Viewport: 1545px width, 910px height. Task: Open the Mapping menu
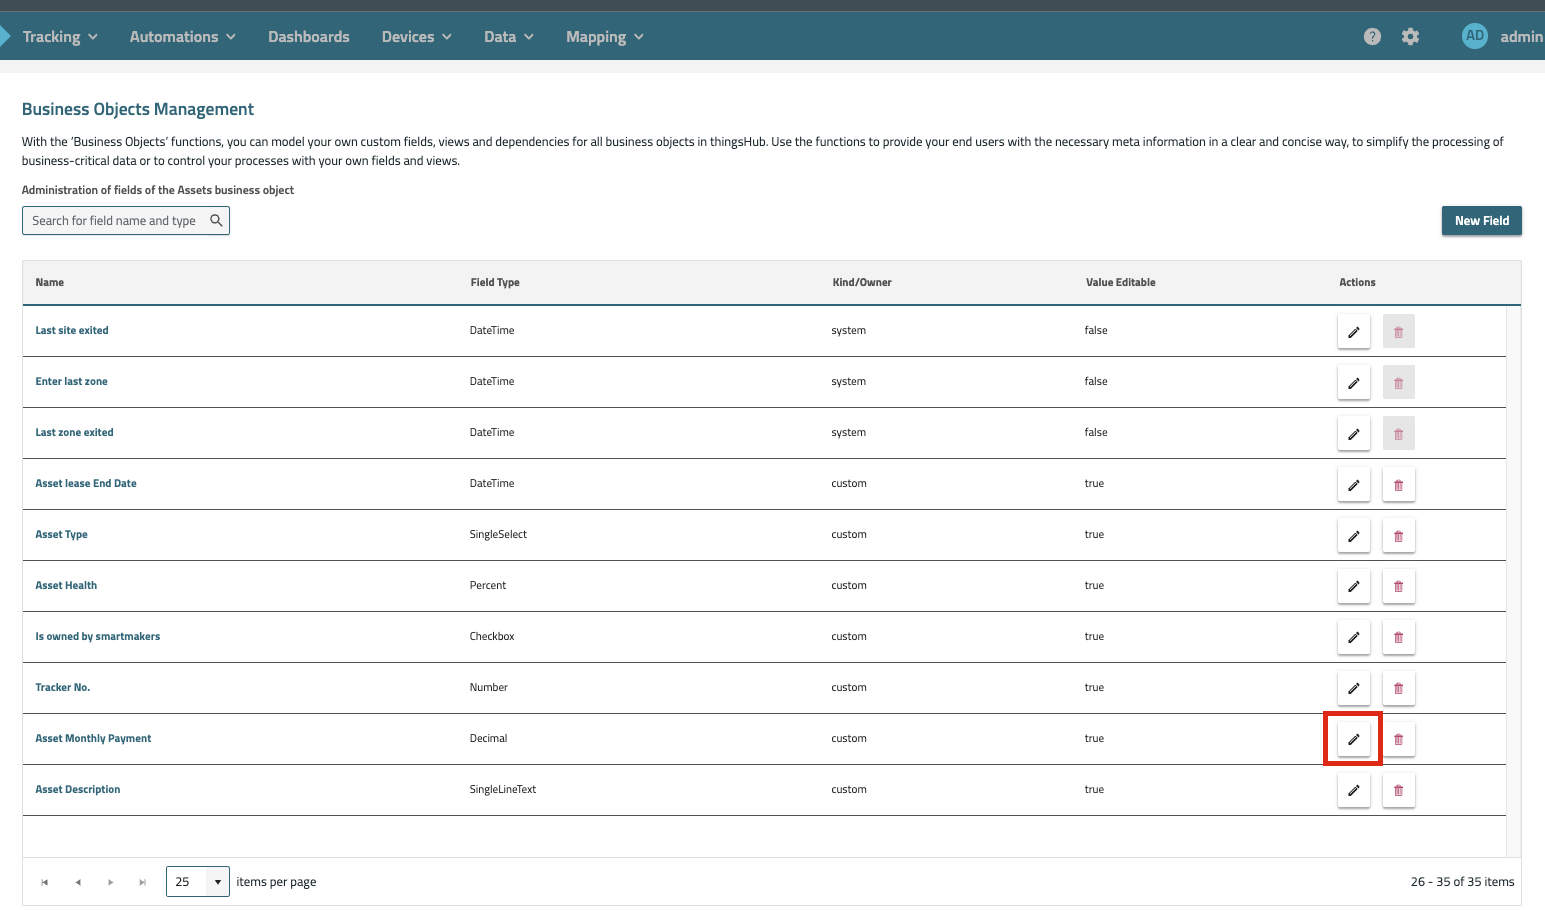(604, 37)
